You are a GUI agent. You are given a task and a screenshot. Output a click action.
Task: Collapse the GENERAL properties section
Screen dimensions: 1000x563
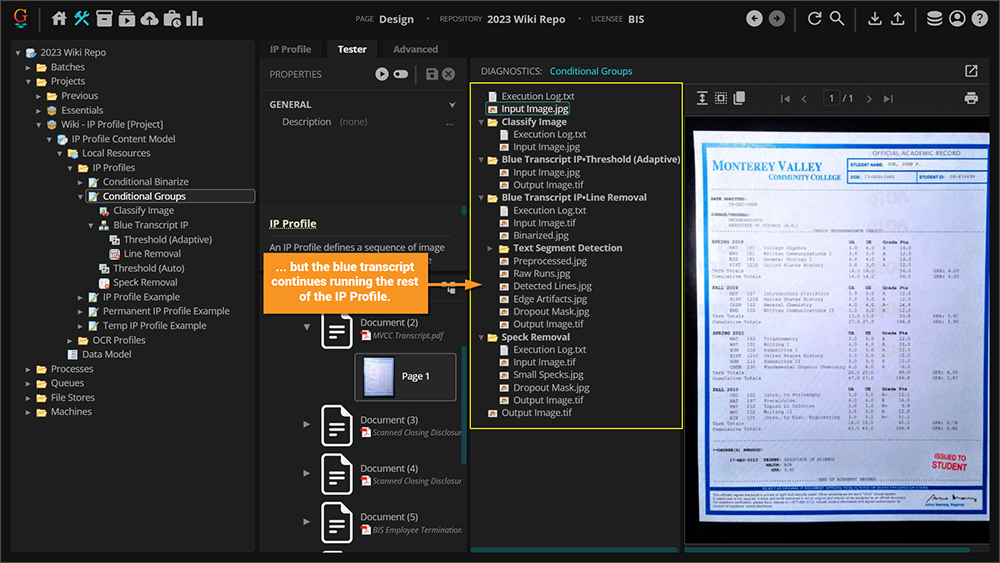pos(452,104)
